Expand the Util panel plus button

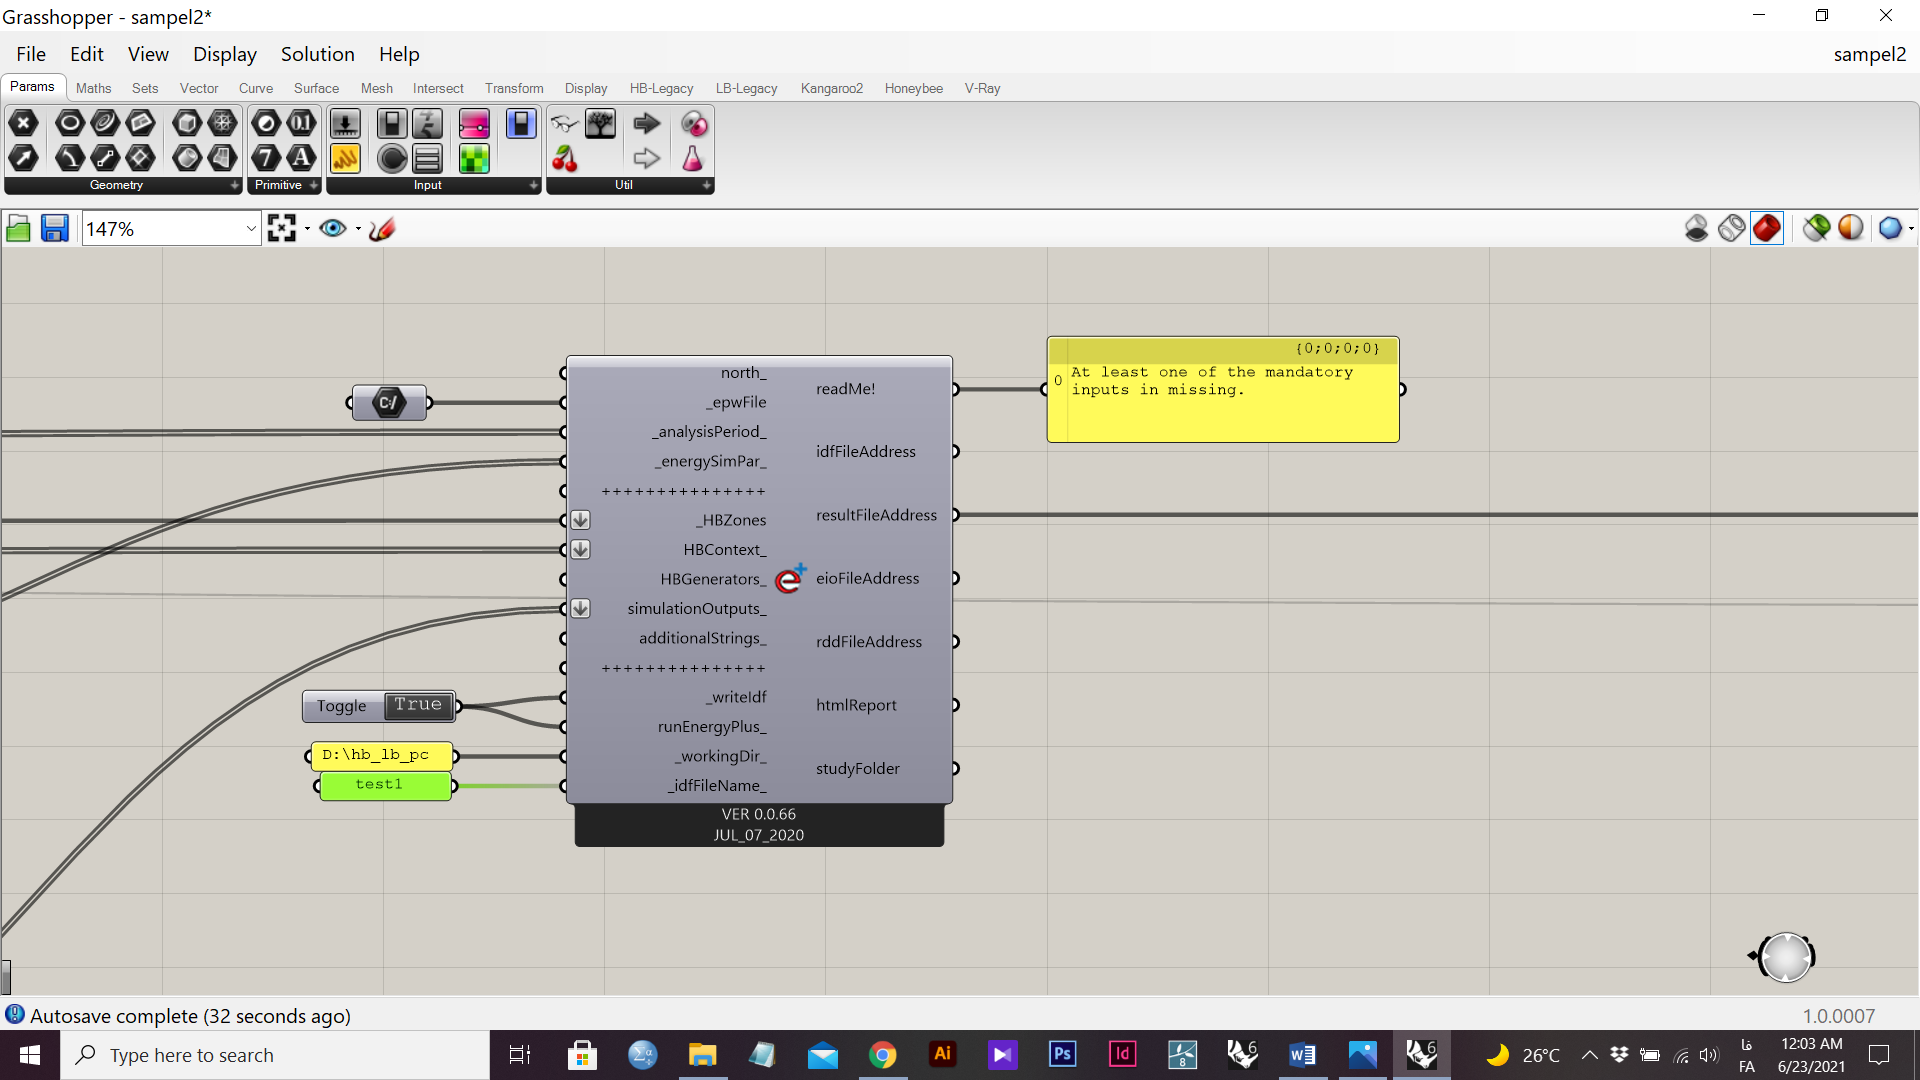[x=706, y=186]
